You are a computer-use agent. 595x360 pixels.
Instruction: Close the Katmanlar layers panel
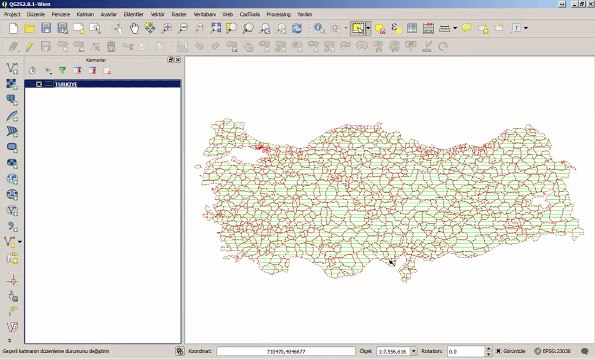point(178,60)
